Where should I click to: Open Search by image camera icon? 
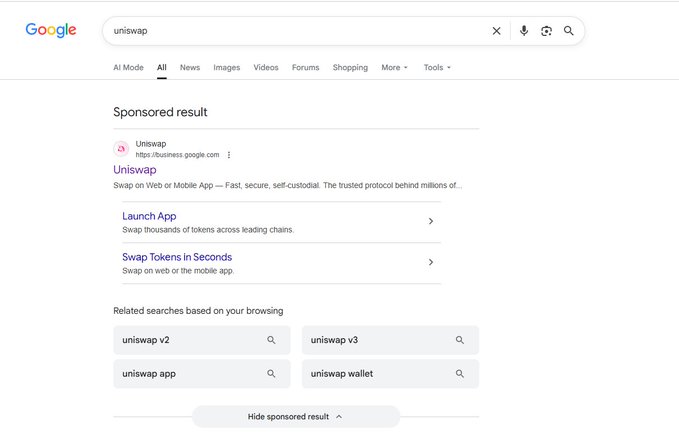click(546, 31)
